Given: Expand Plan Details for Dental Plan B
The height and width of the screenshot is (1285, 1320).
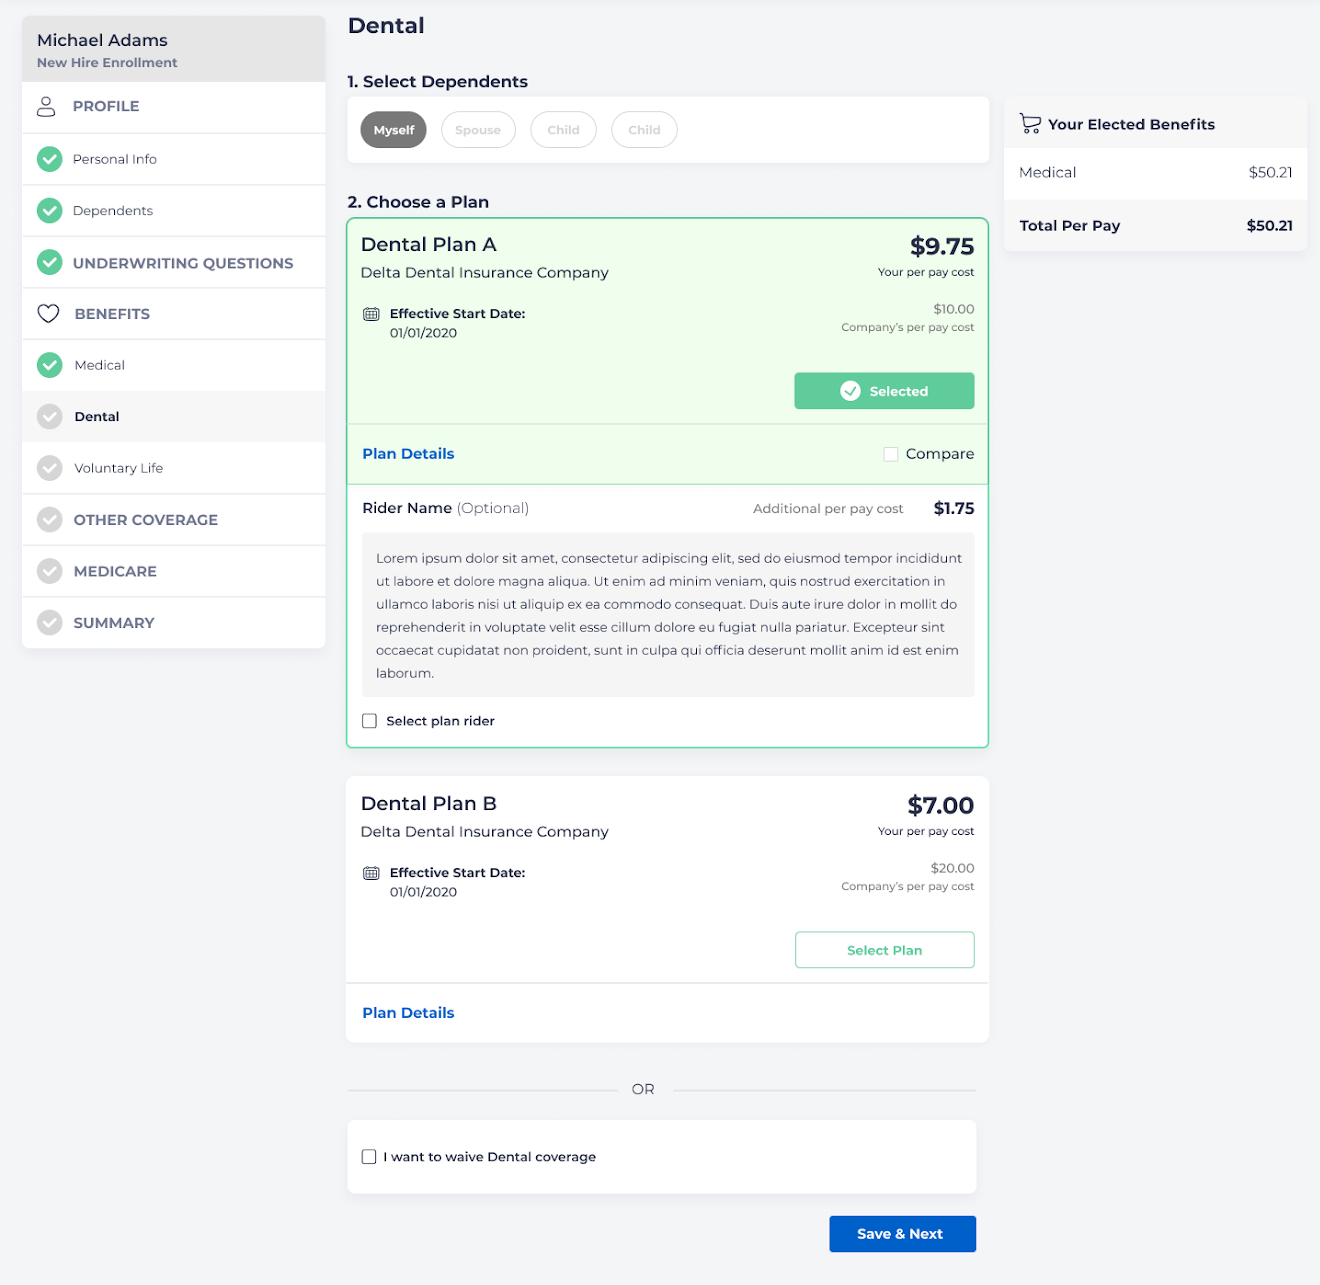Looking at the screenshot, I should pyautogui.click(x=408, y=1013).
